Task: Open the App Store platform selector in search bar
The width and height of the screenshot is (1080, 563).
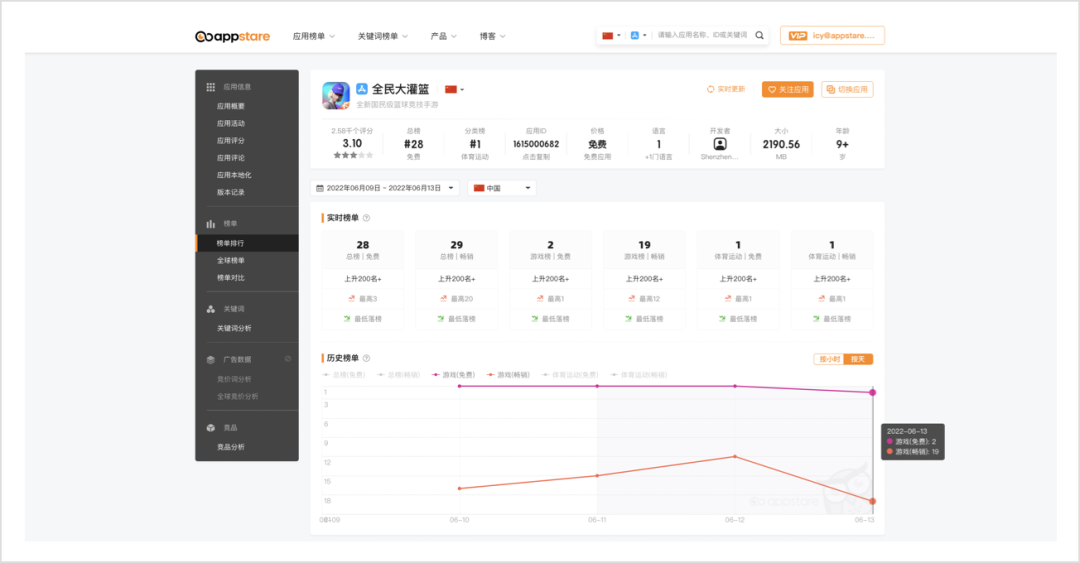Action: click(638, 35)
